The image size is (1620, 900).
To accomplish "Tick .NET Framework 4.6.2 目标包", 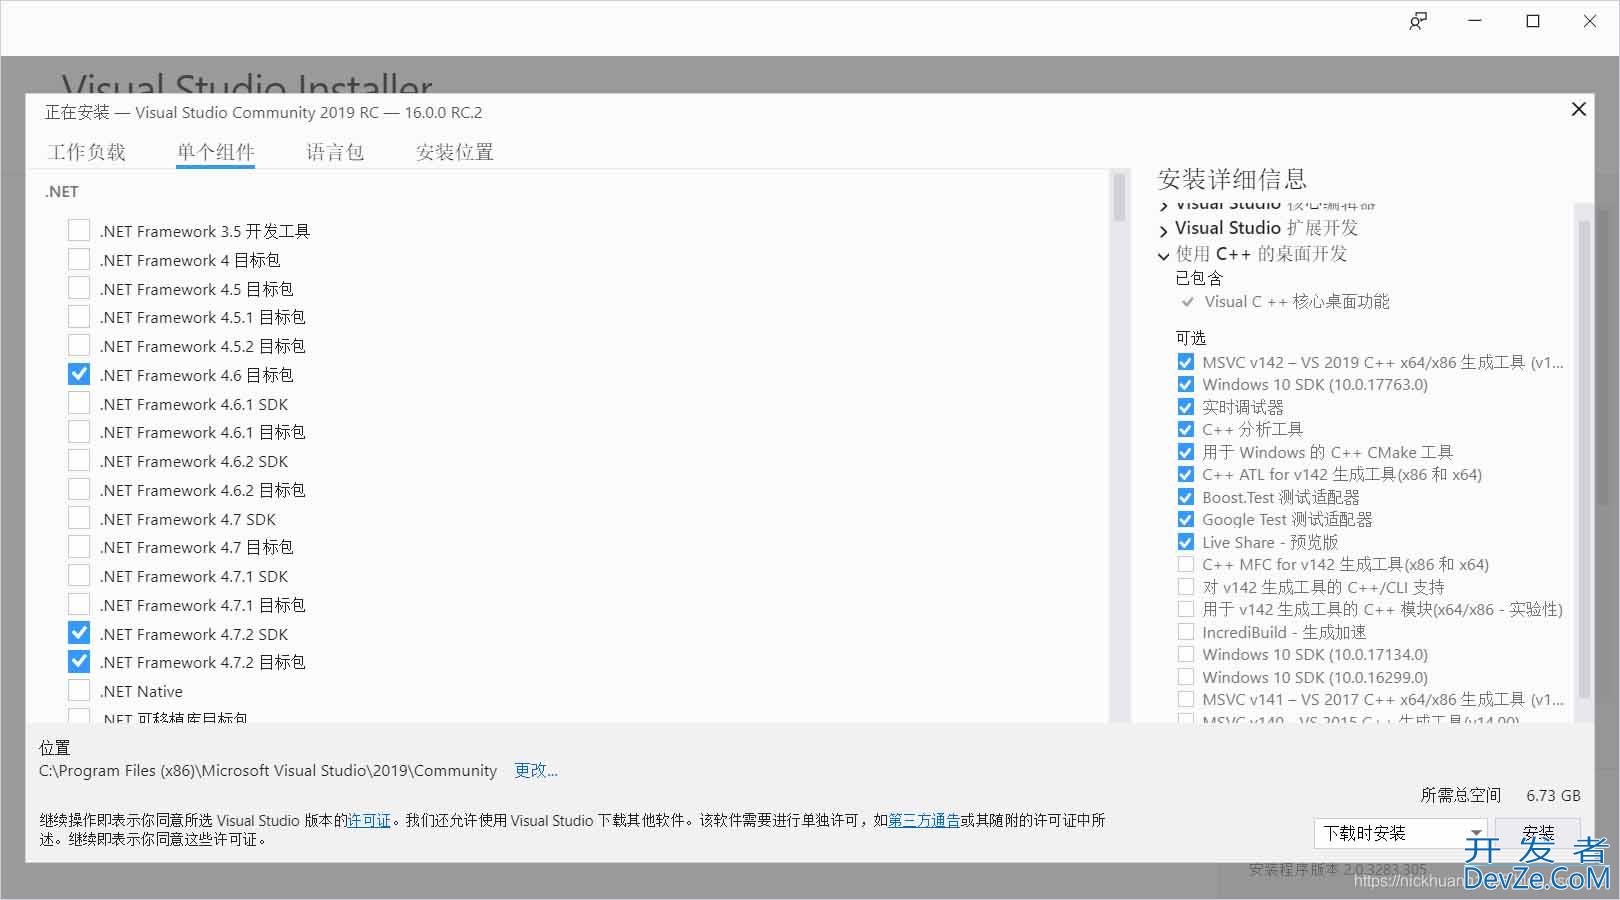I will pyautogui.click(x=79, y=490).
